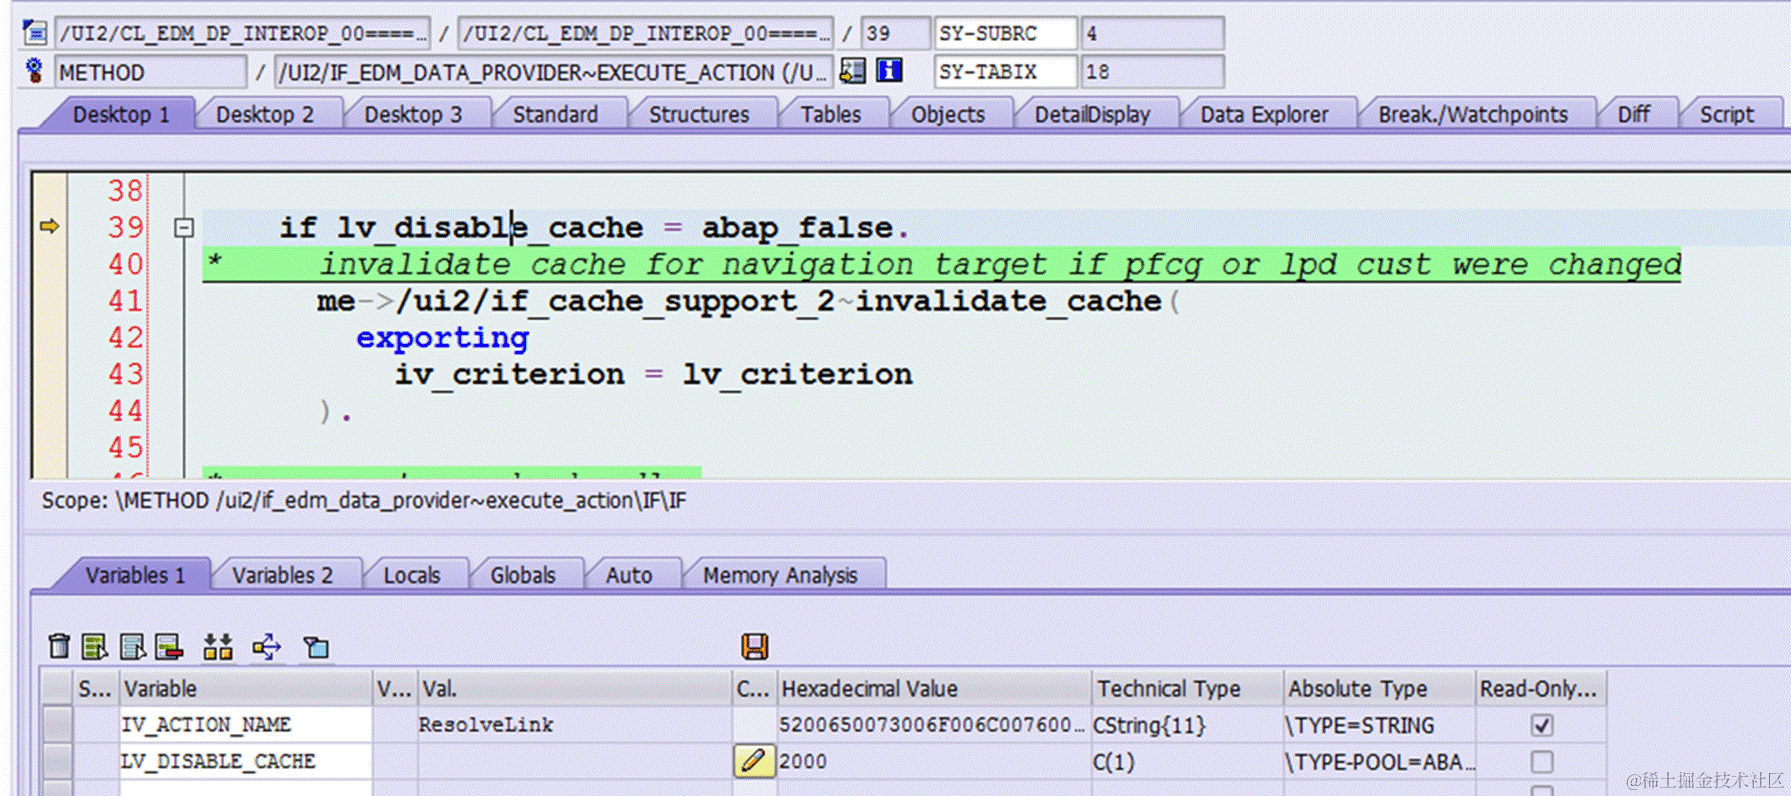Select the row selector for IV_ACTION_NAME
The width and height of the screenshot is (1791, 796).
(x=58, y=725)
